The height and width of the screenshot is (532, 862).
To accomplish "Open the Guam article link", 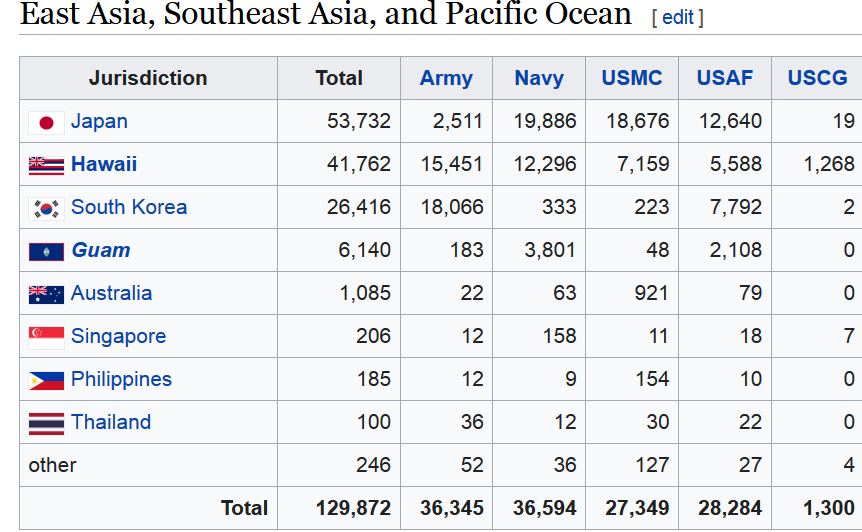I will 101,250.
